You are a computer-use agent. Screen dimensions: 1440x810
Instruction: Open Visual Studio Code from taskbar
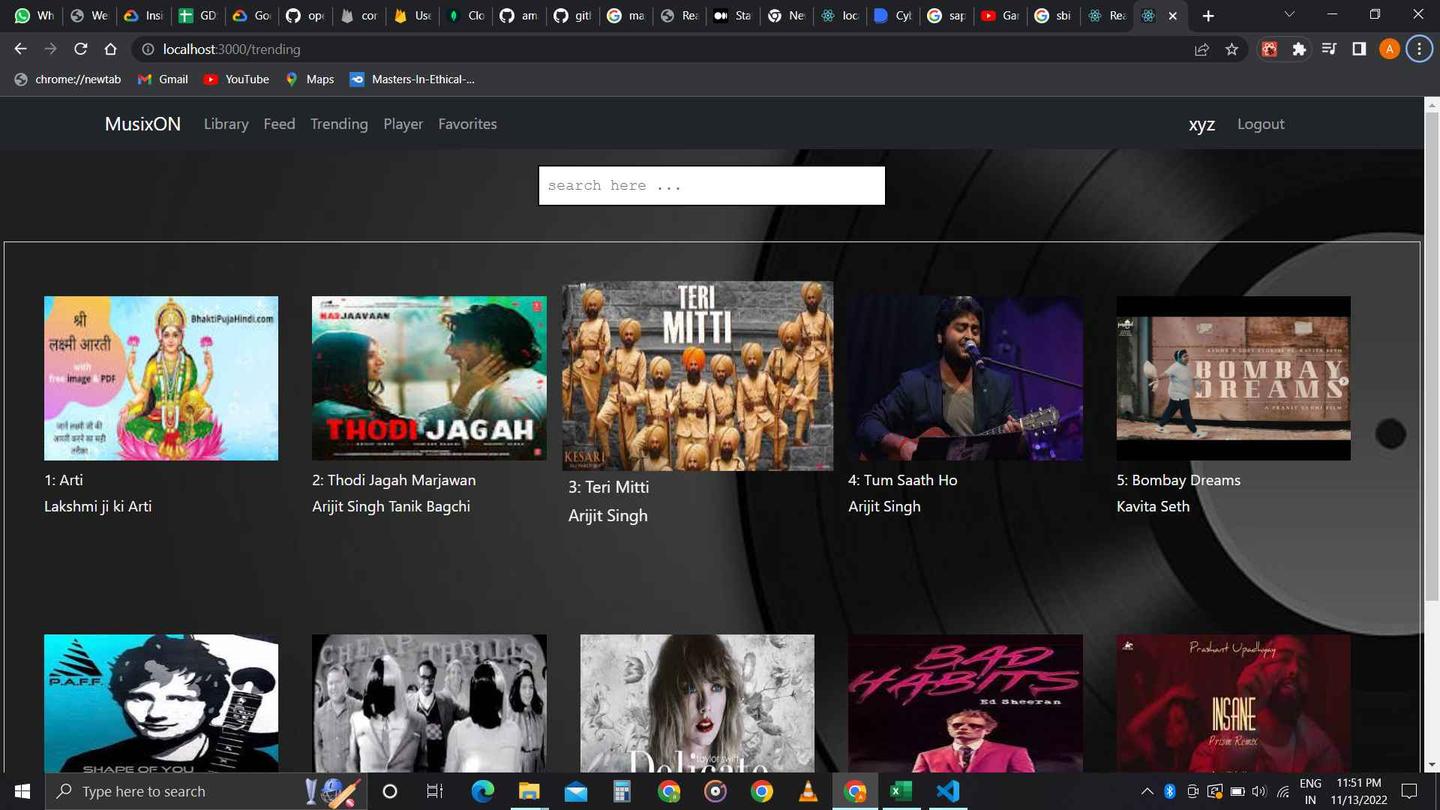(947, 791)
